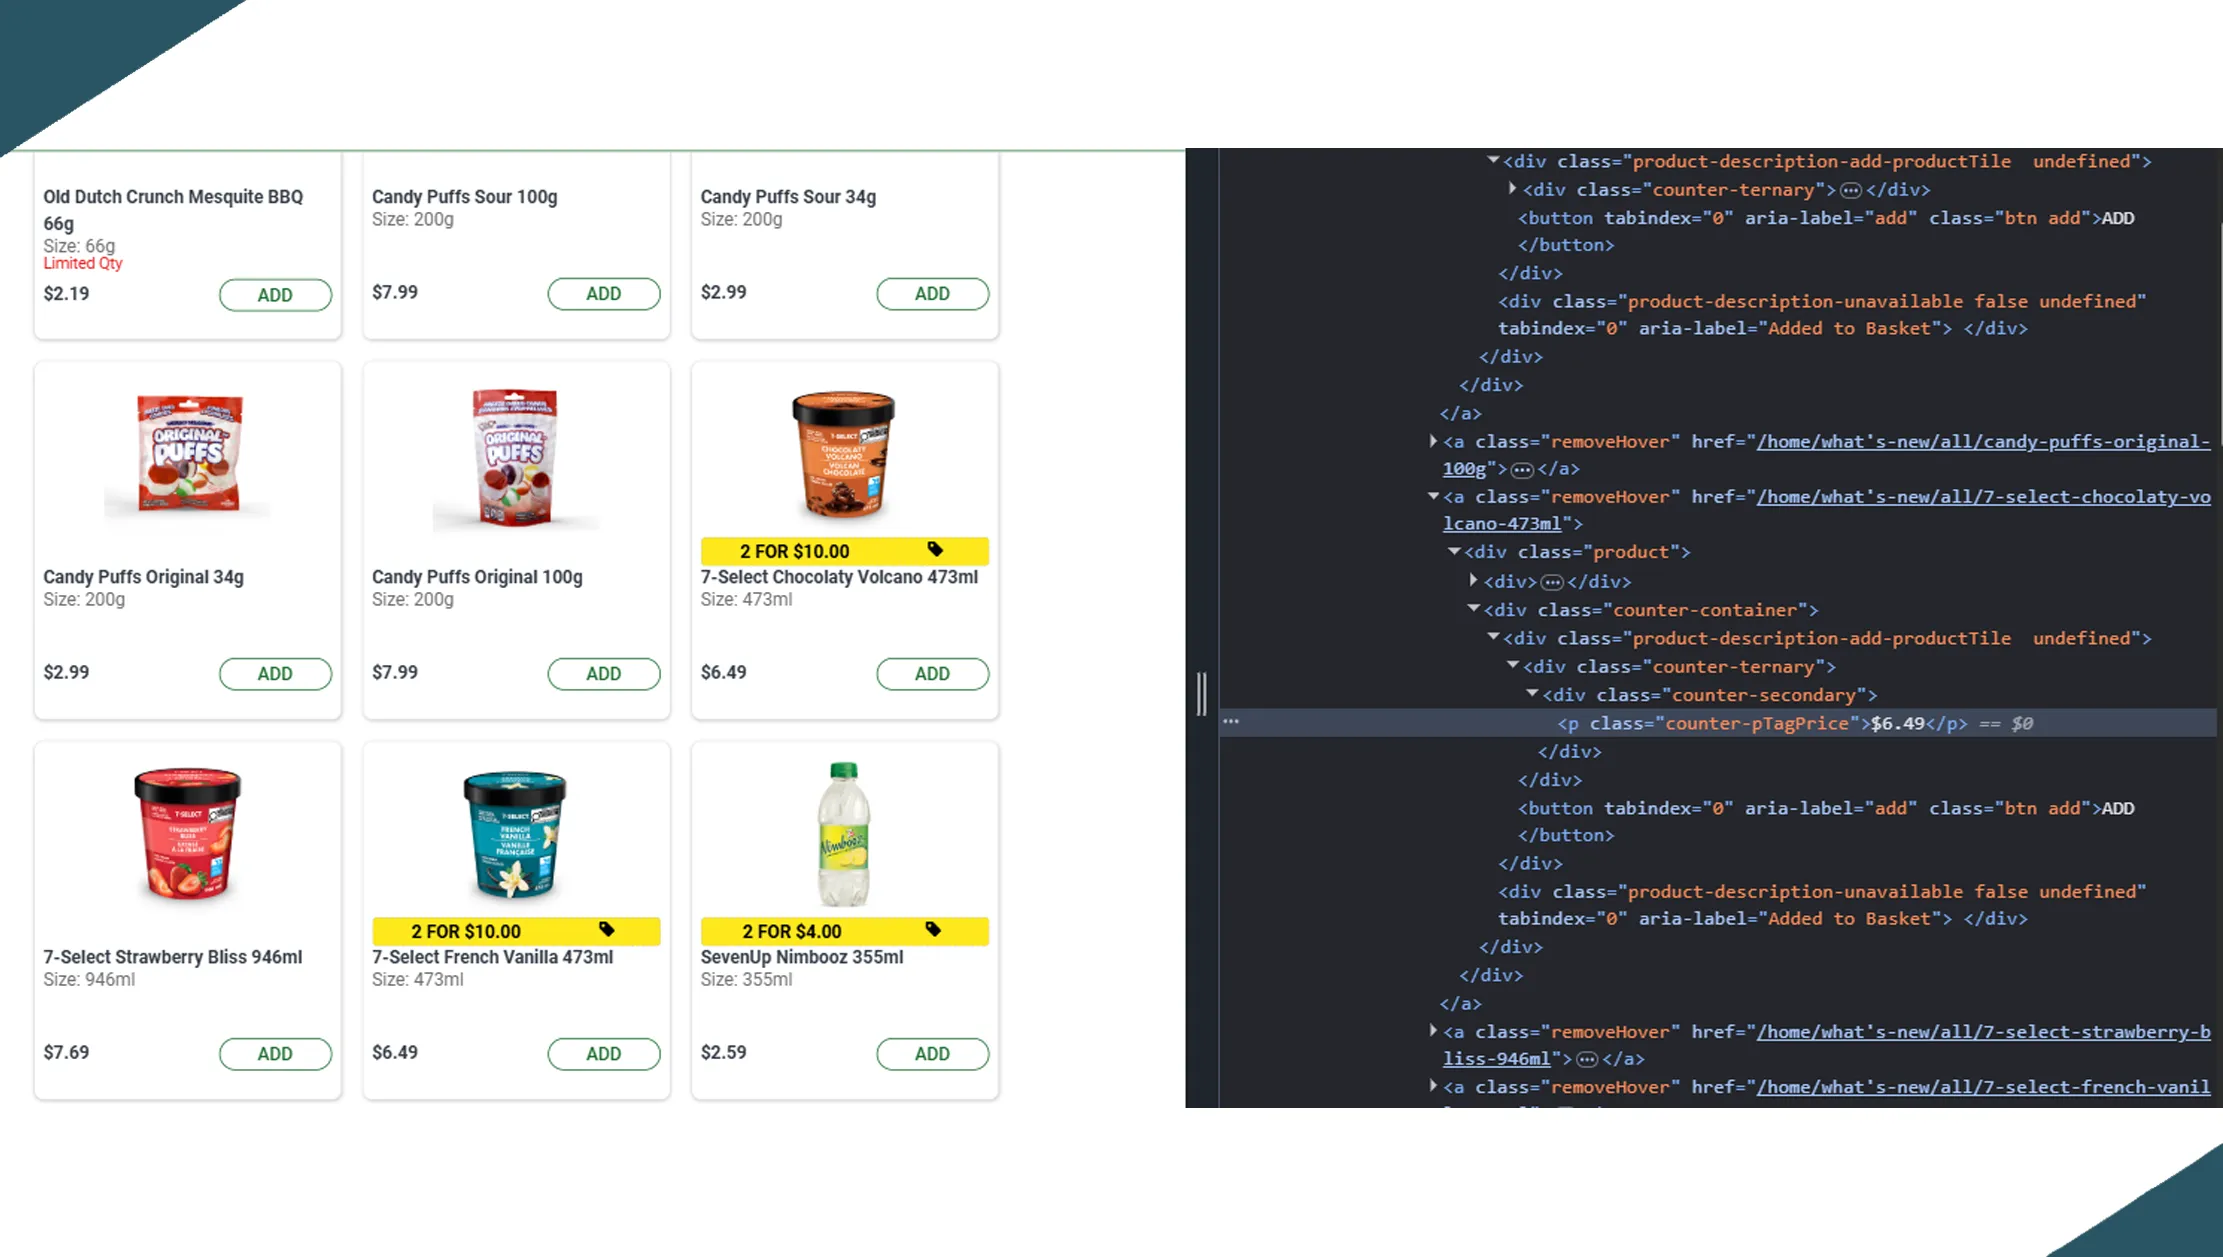Click the three-dots icon beside highlighted DOM line
The width and height of the screenshot is (2223, 1257).
[x=1231, y=721]
